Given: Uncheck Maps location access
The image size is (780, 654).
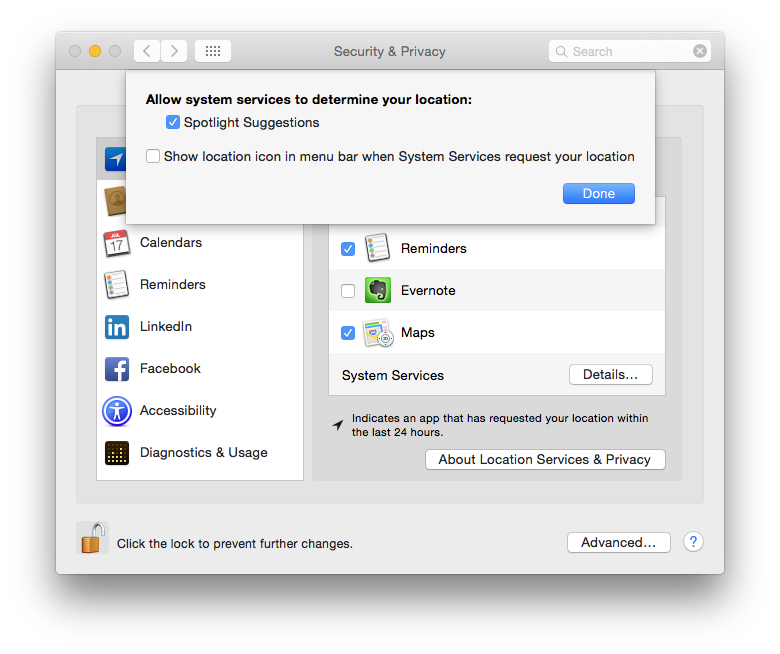Looking at the screenshot, I should (x=348, y=333).
